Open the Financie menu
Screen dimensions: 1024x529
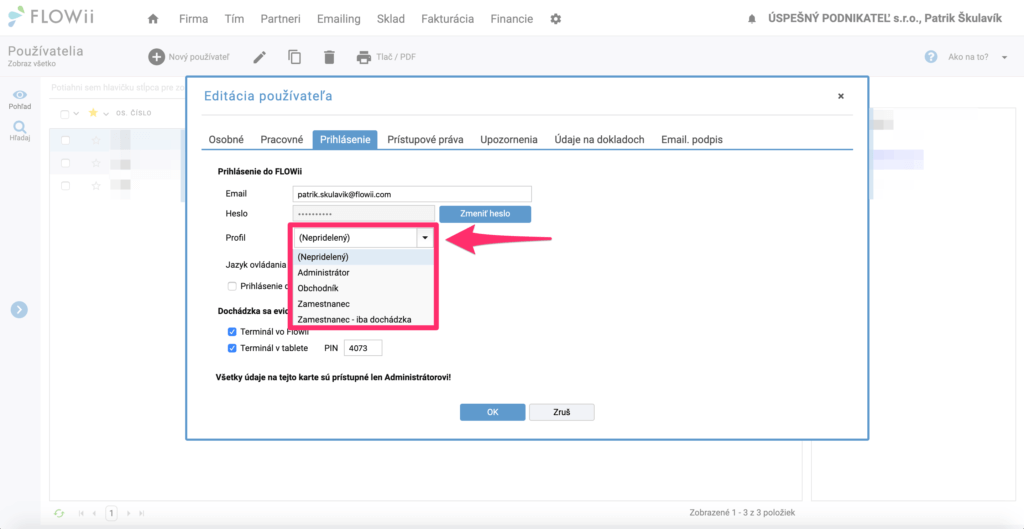[511, 19]
